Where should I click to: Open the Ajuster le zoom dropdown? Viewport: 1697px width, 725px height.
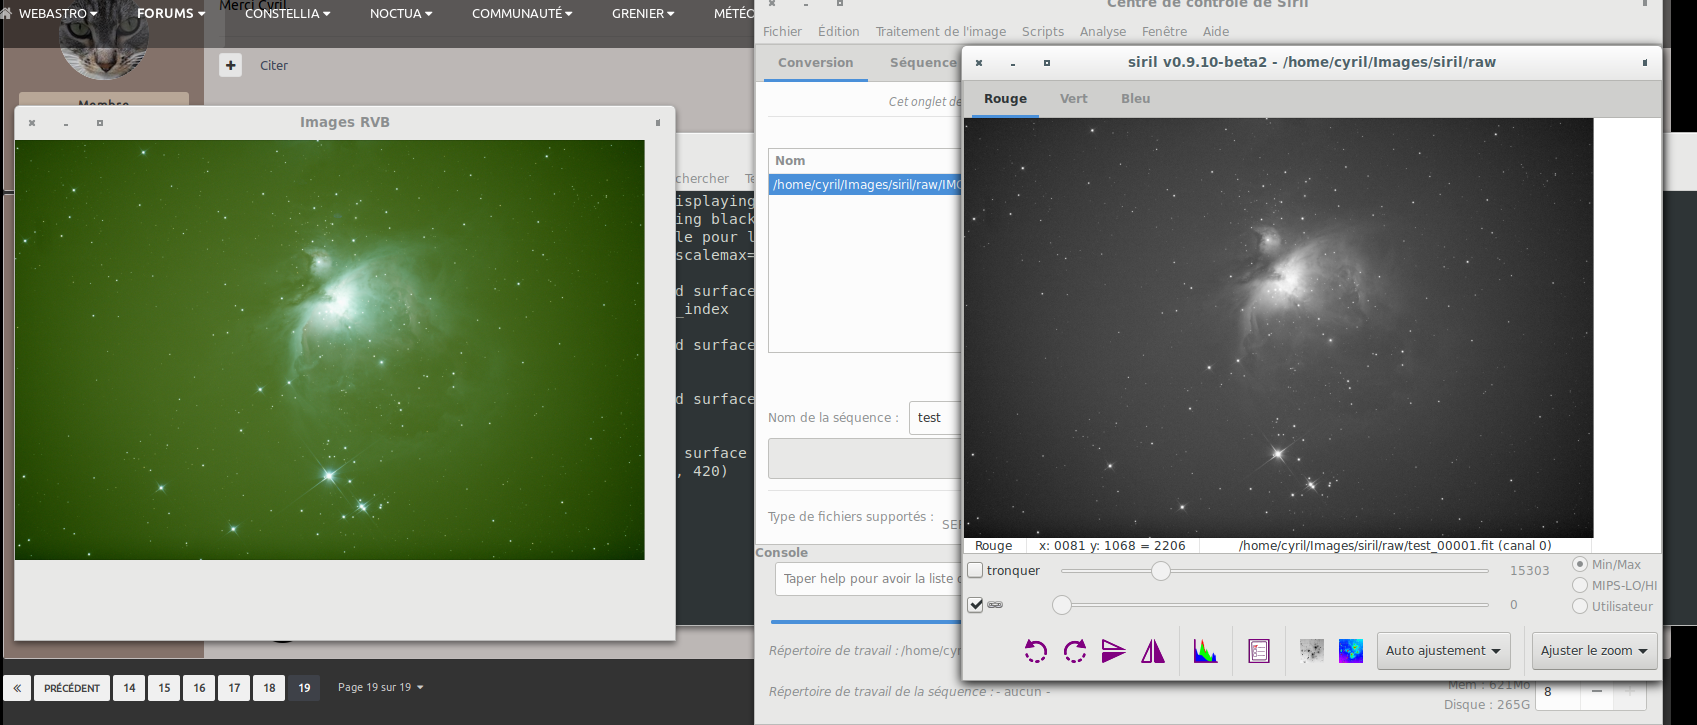1594,651
